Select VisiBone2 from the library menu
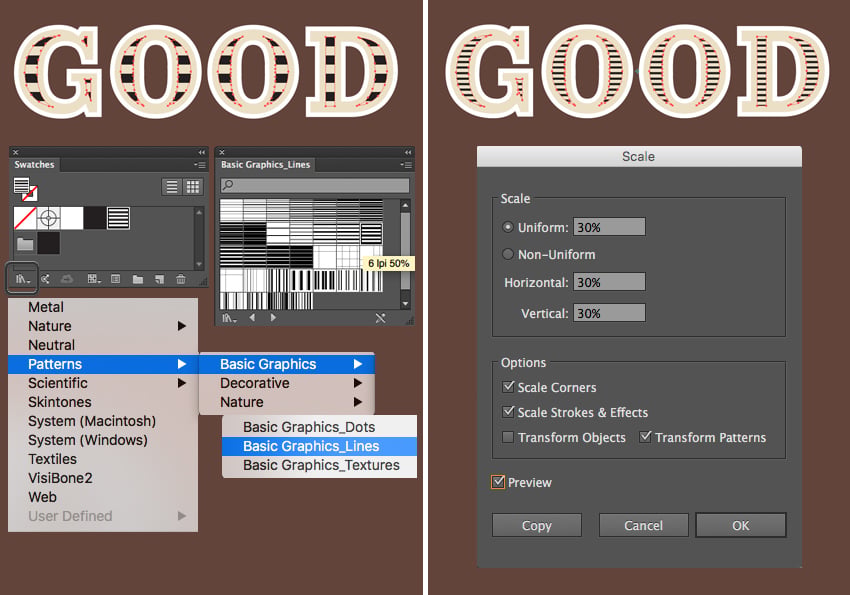The width and height of the screenshot is (850, 595). pyautogui.click(x=103, y=478)
